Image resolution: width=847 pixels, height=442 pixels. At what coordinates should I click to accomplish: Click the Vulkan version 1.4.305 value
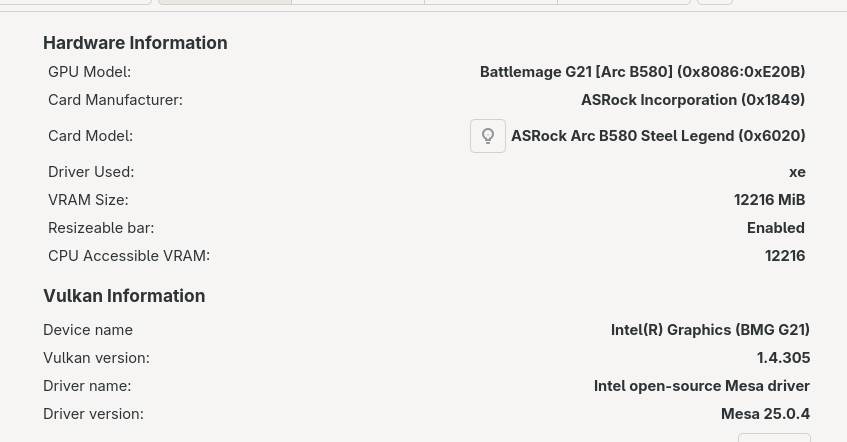click(x=783, y=358)
